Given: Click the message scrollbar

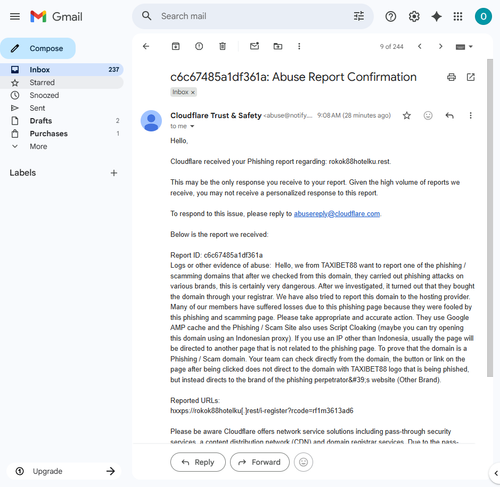Looking at the screenshot, I should pyautogui.click(x=490, y=218).
